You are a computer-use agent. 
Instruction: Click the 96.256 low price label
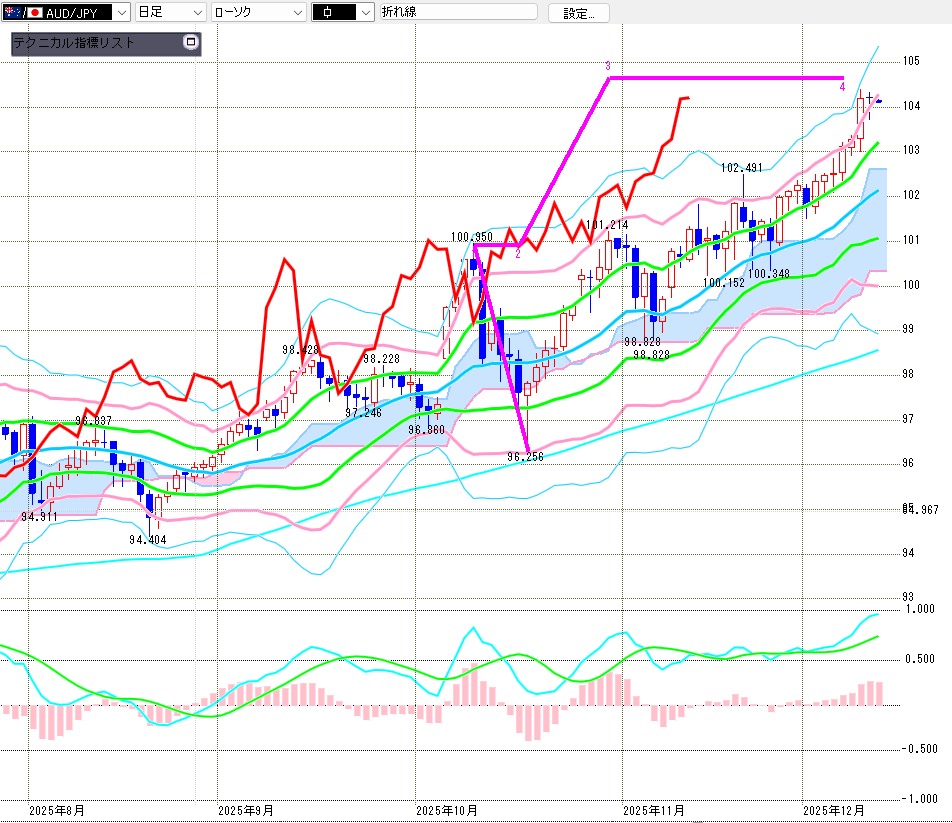(x=524, y=456)
